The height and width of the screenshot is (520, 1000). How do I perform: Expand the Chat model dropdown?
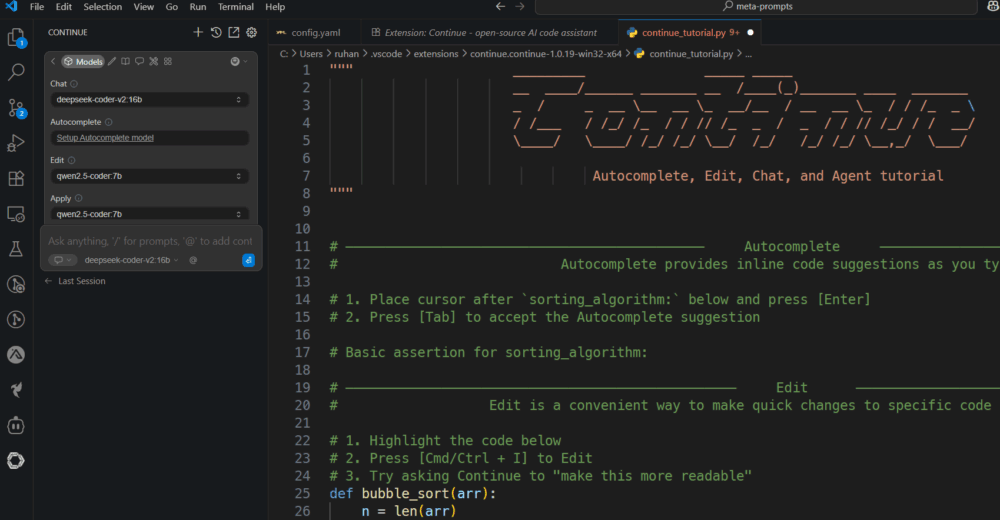(149, 100)
